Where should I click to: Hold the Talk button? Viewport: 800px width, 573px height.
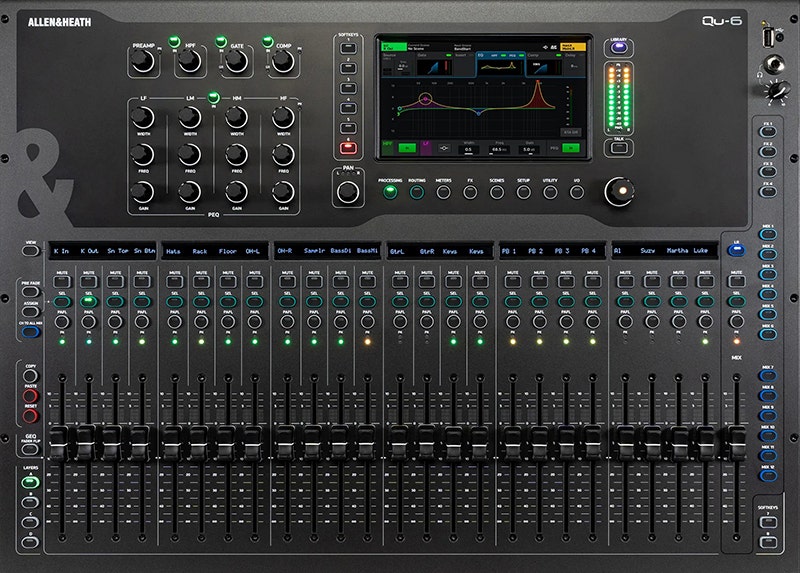click(619, 148)
